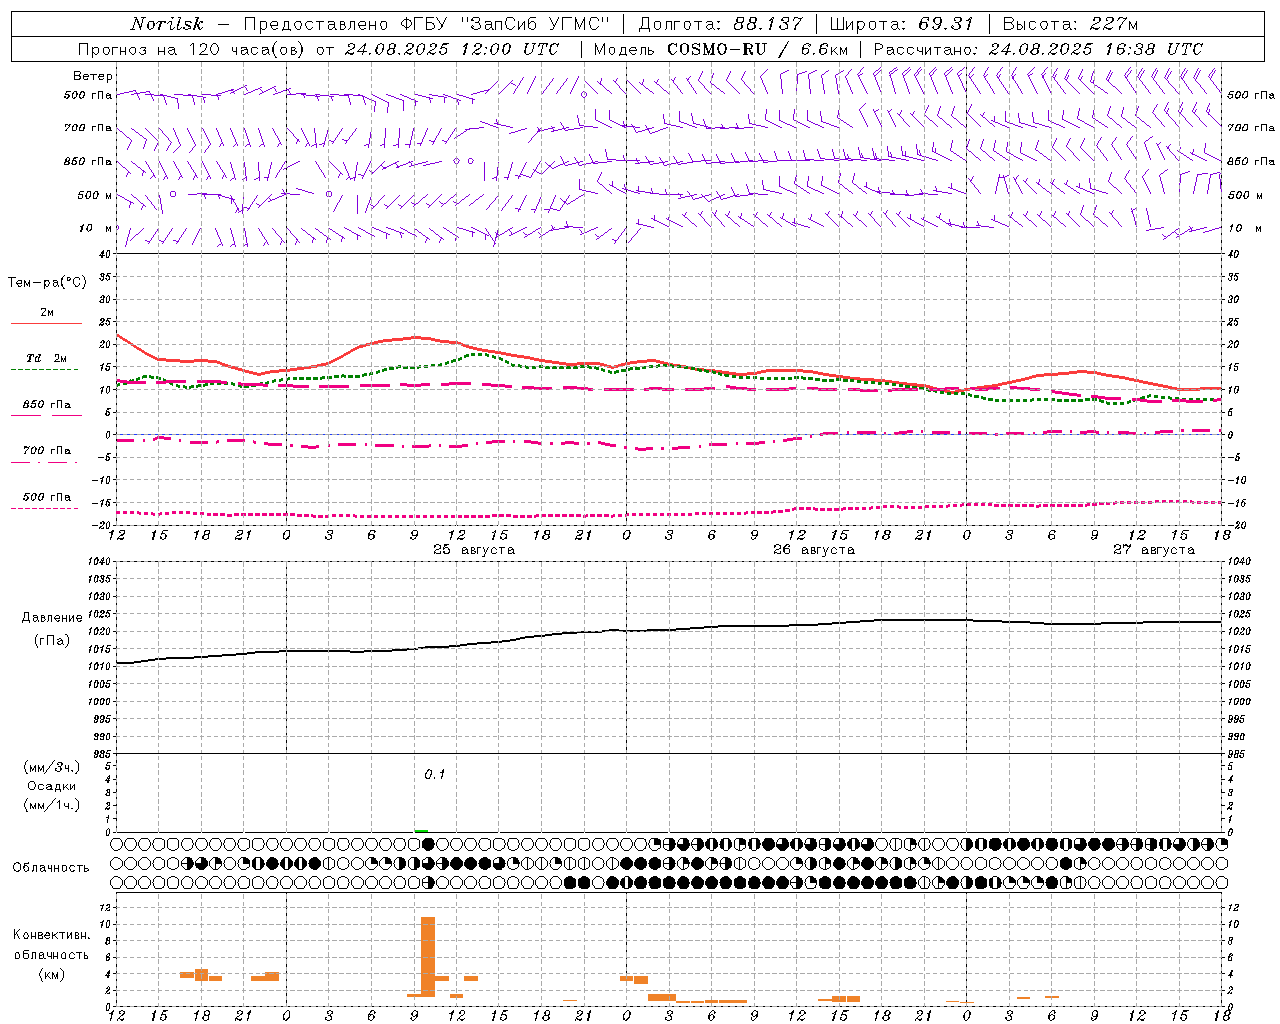Click the "0.1" precipitation amount value
1280x1024 pixels.
[x=434, y=774]
